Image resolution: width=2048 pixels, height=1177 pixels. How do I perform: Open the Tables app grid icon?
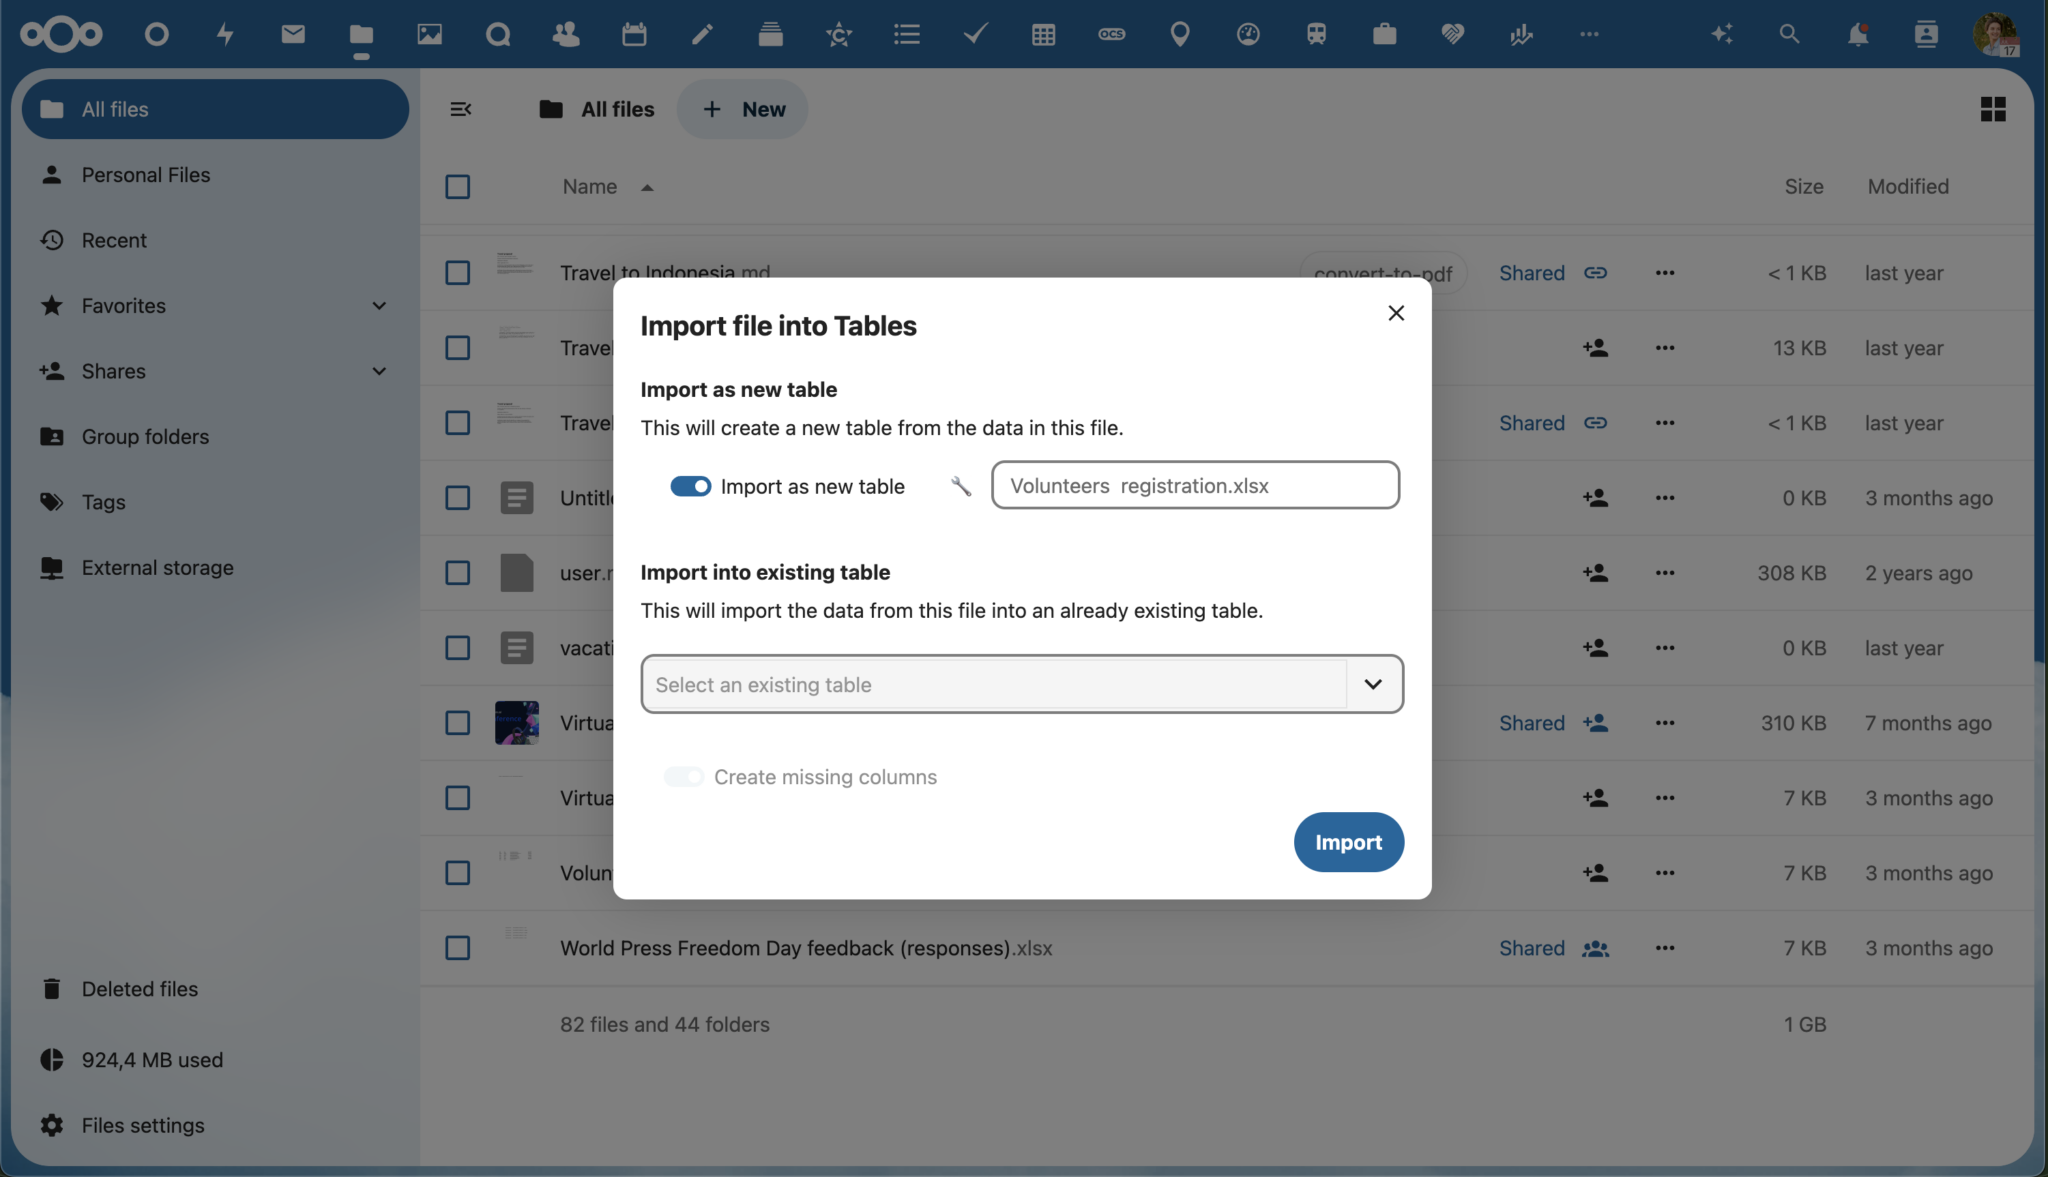point(1043,33)
